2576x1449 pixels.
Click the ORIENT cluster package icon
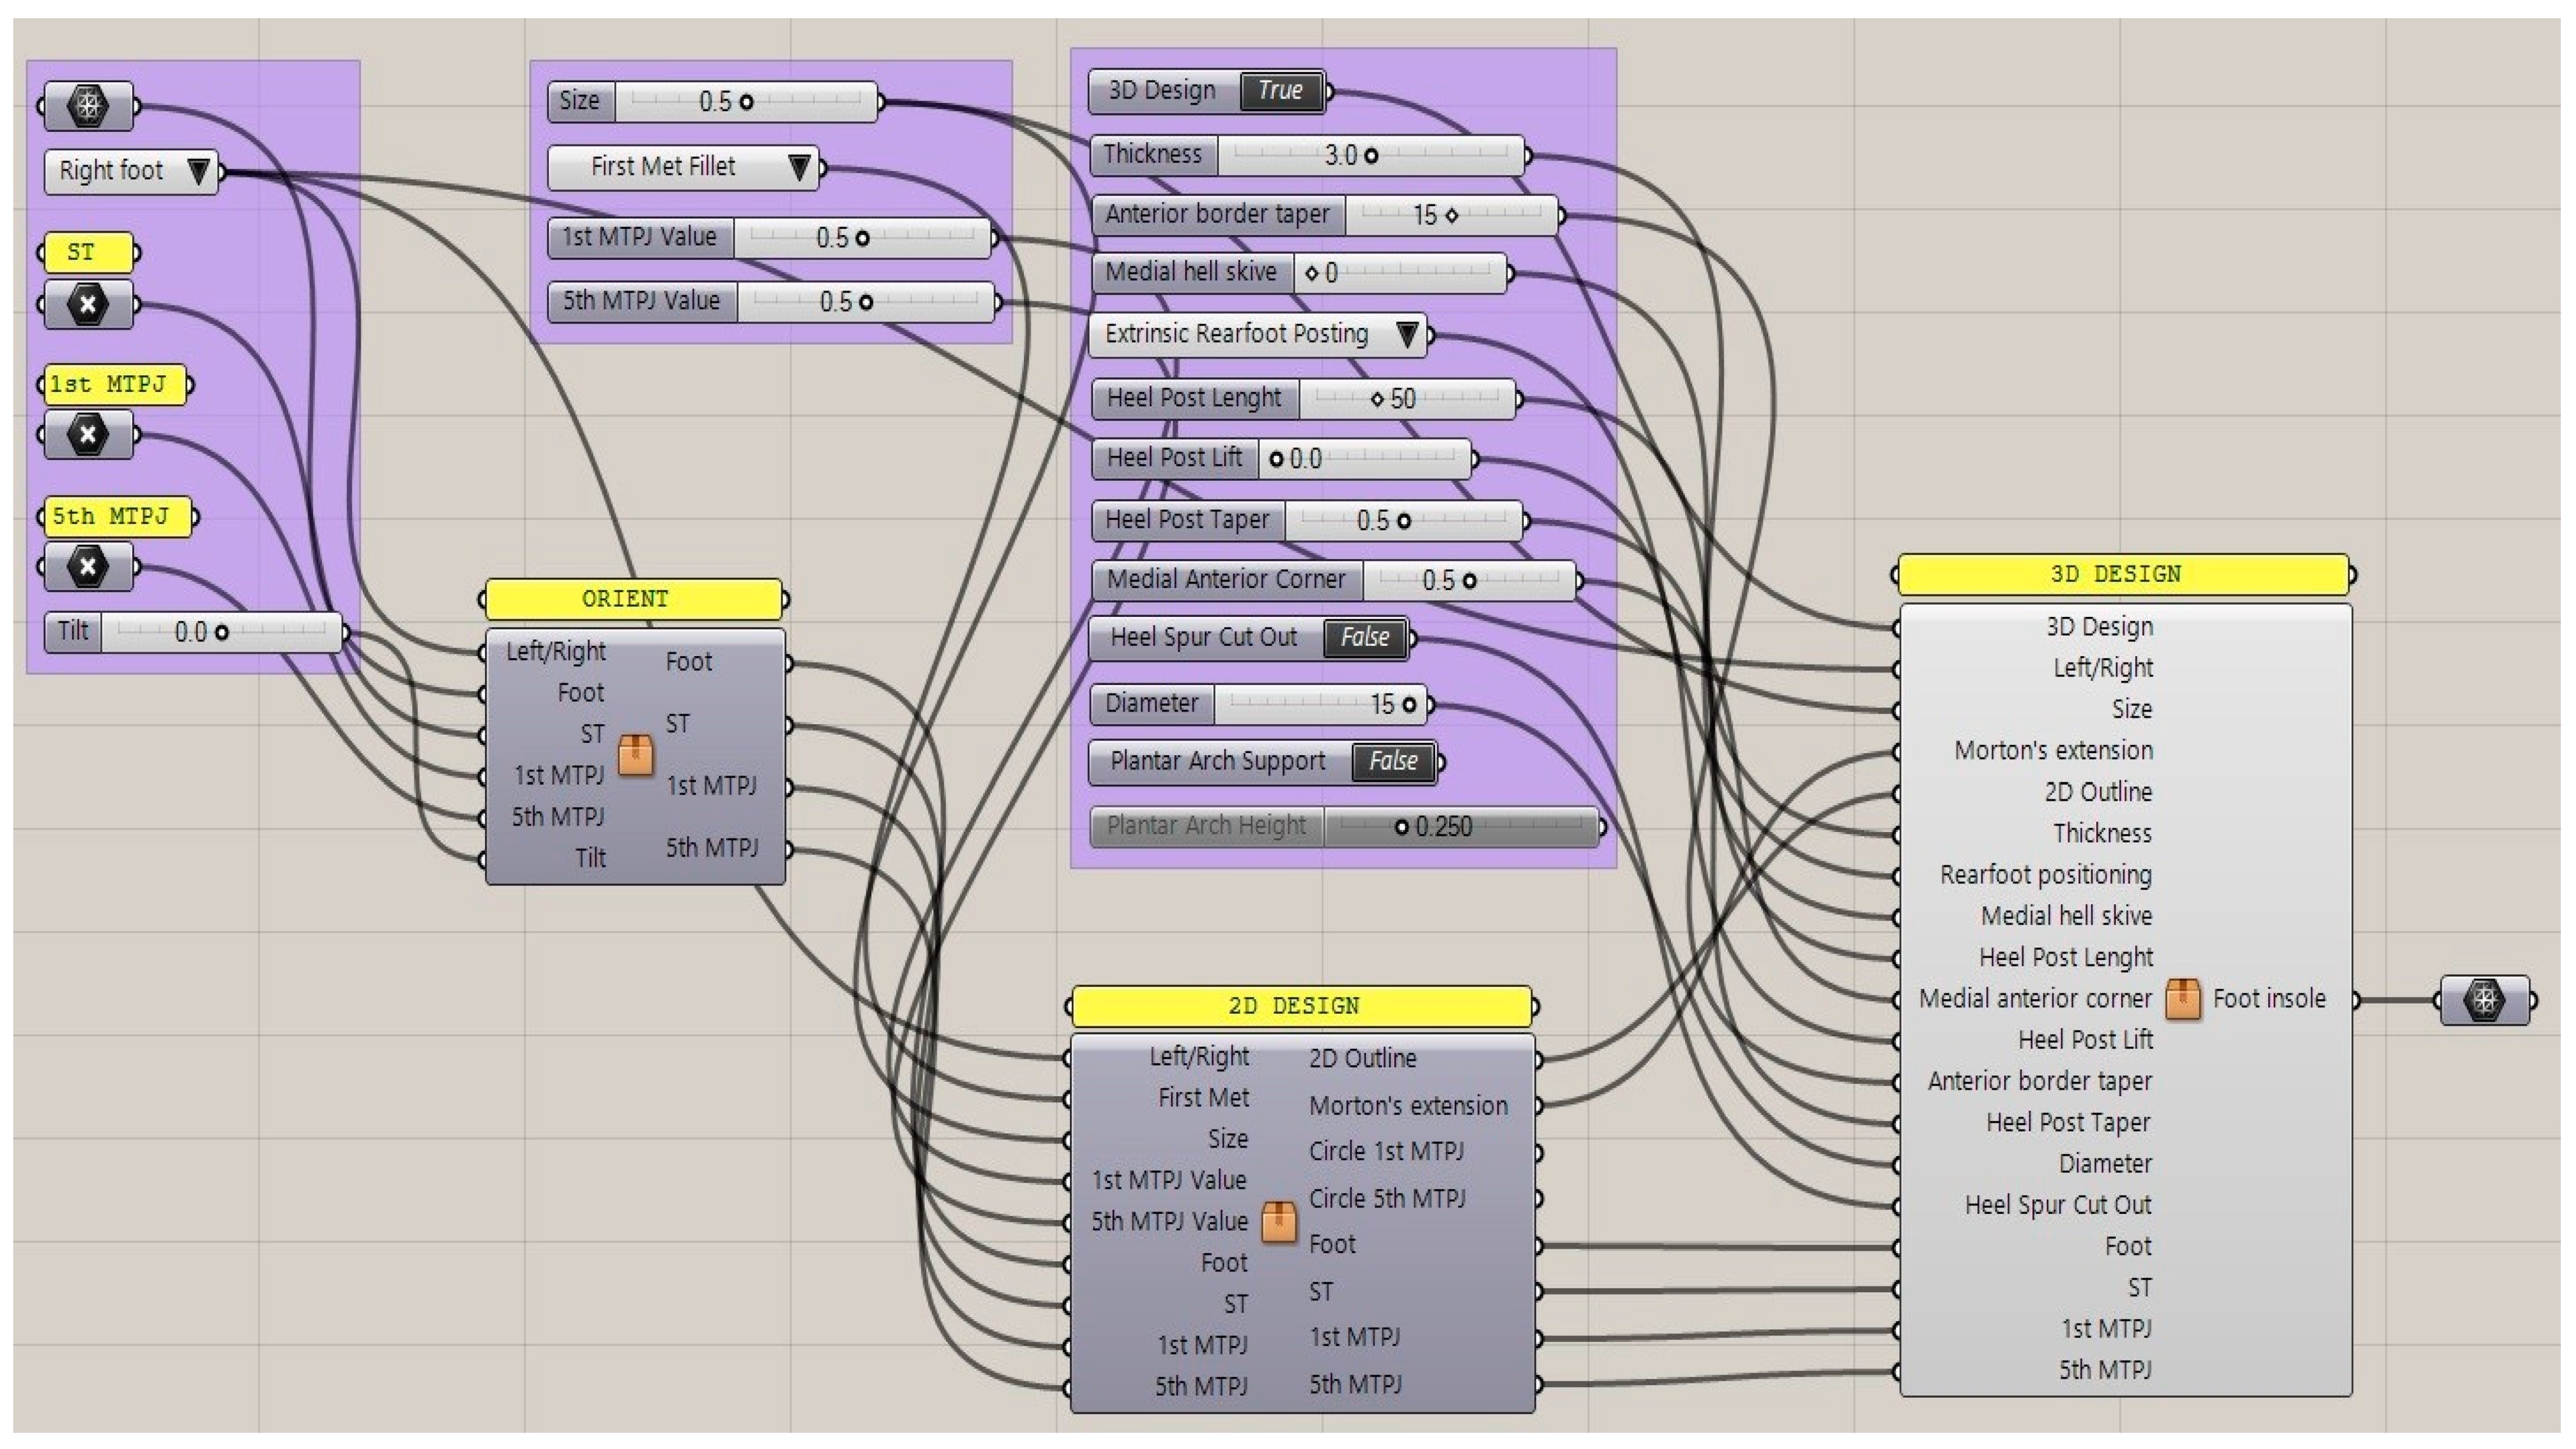click(x=636, y=755)
